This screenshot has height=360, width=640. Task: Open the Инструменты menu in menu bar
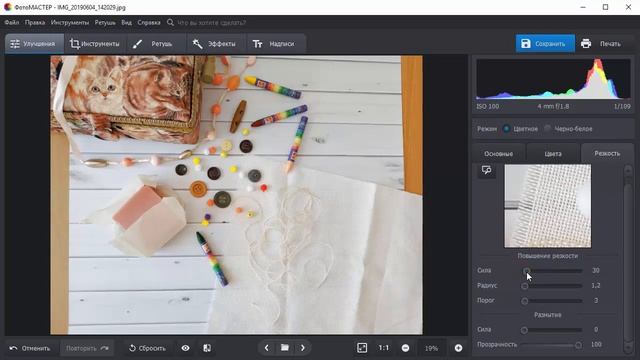pos(70,22)
